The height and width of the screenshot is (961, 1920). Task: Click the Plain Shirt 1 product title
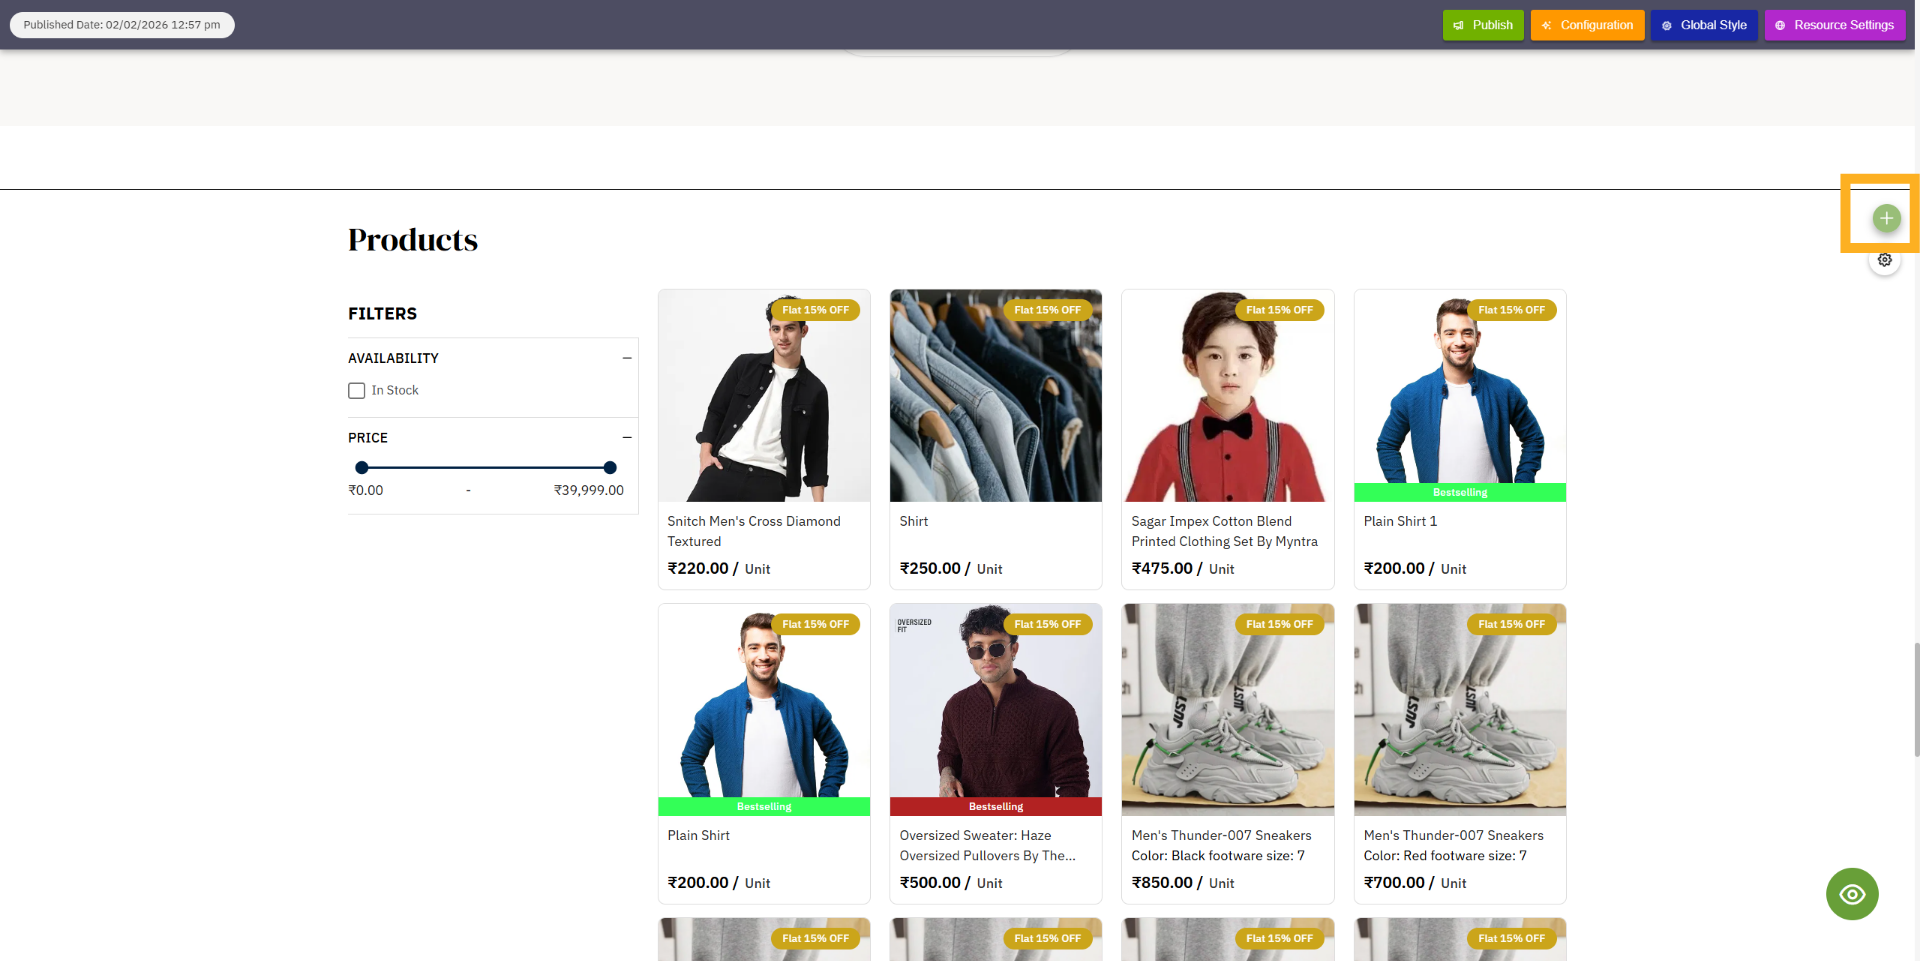tap(1400, 521)
